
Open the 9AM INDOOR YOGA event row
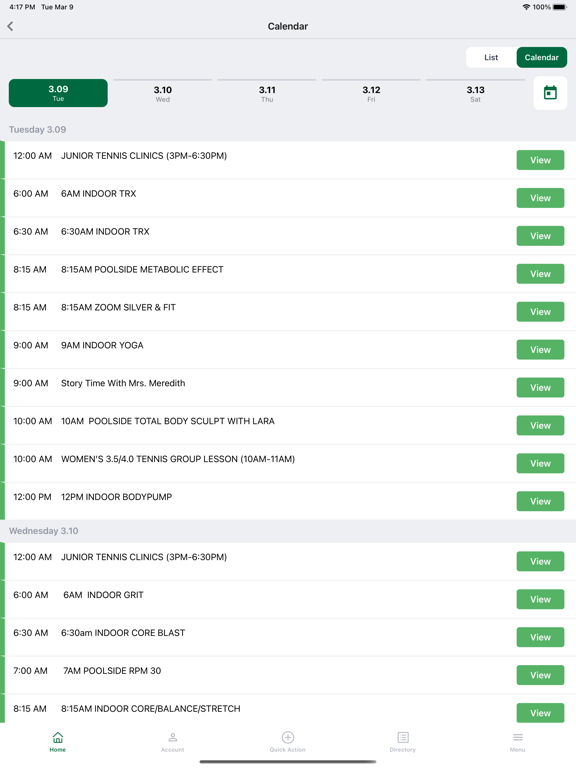coord(288,349)
